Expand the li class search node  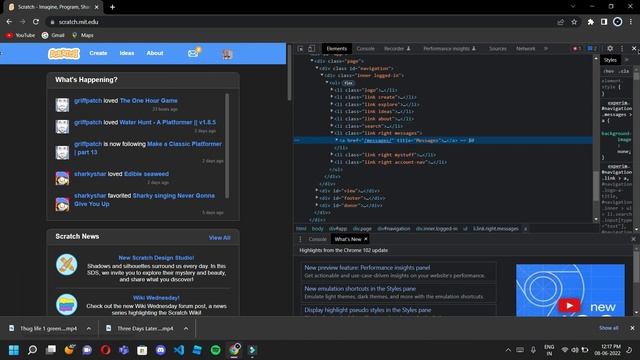coord(331,126)
